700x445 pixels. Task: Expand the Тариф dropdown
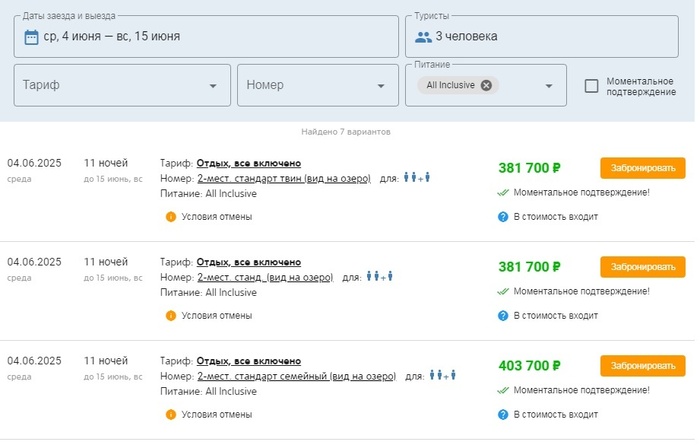pyautogui.click(x=122, y=85)
